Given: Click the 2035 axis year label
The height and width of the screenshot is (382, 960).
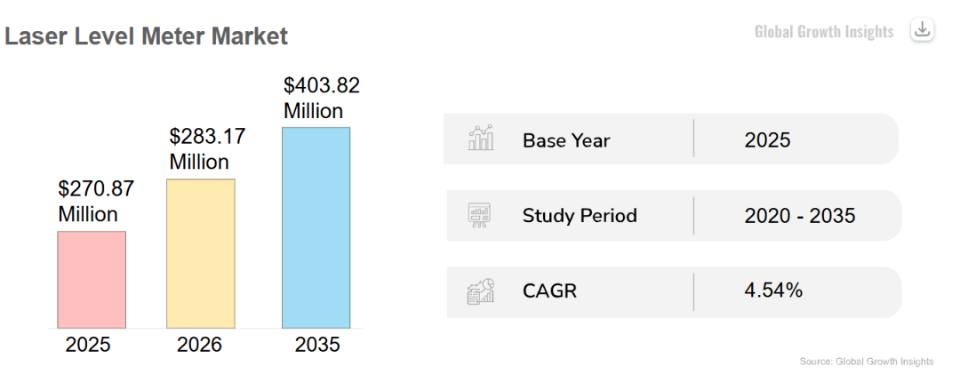Looking at the screenshot, I should coord(317,345).
